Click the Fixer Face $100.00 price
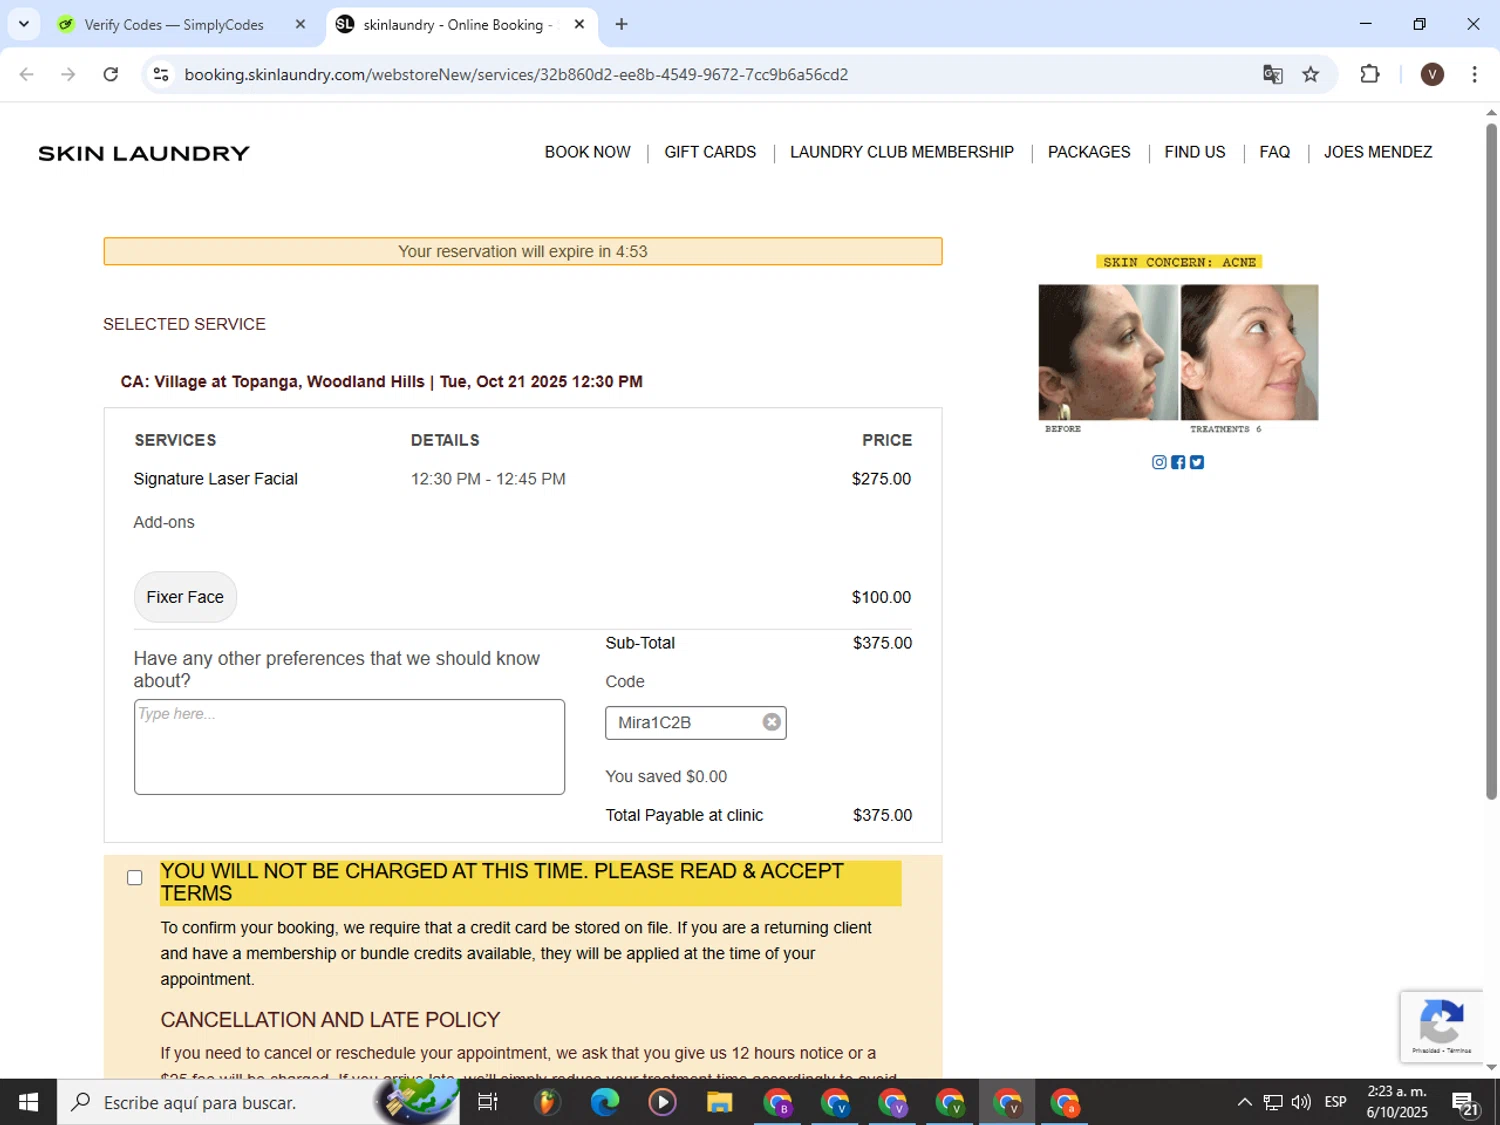Screen dimensions: 1500x1125 point(881,597)
